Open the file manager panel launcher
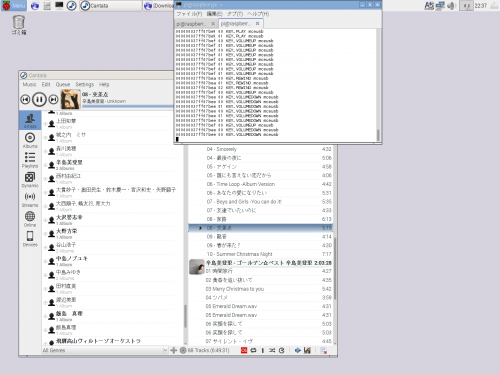 pos(47,6)
